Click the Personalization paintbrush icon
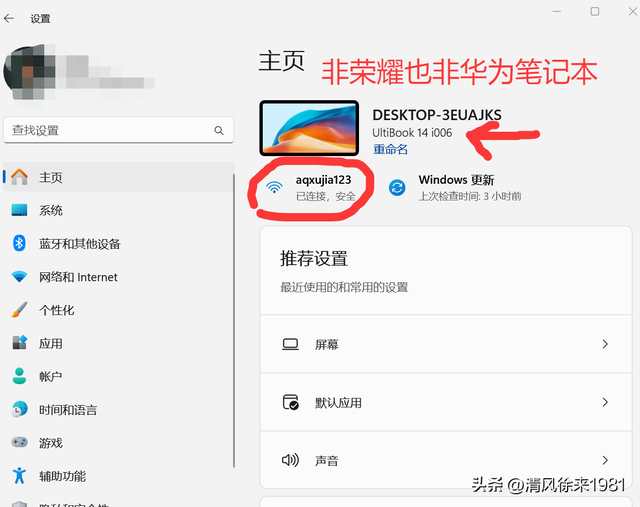 click(x=19, y=310)
